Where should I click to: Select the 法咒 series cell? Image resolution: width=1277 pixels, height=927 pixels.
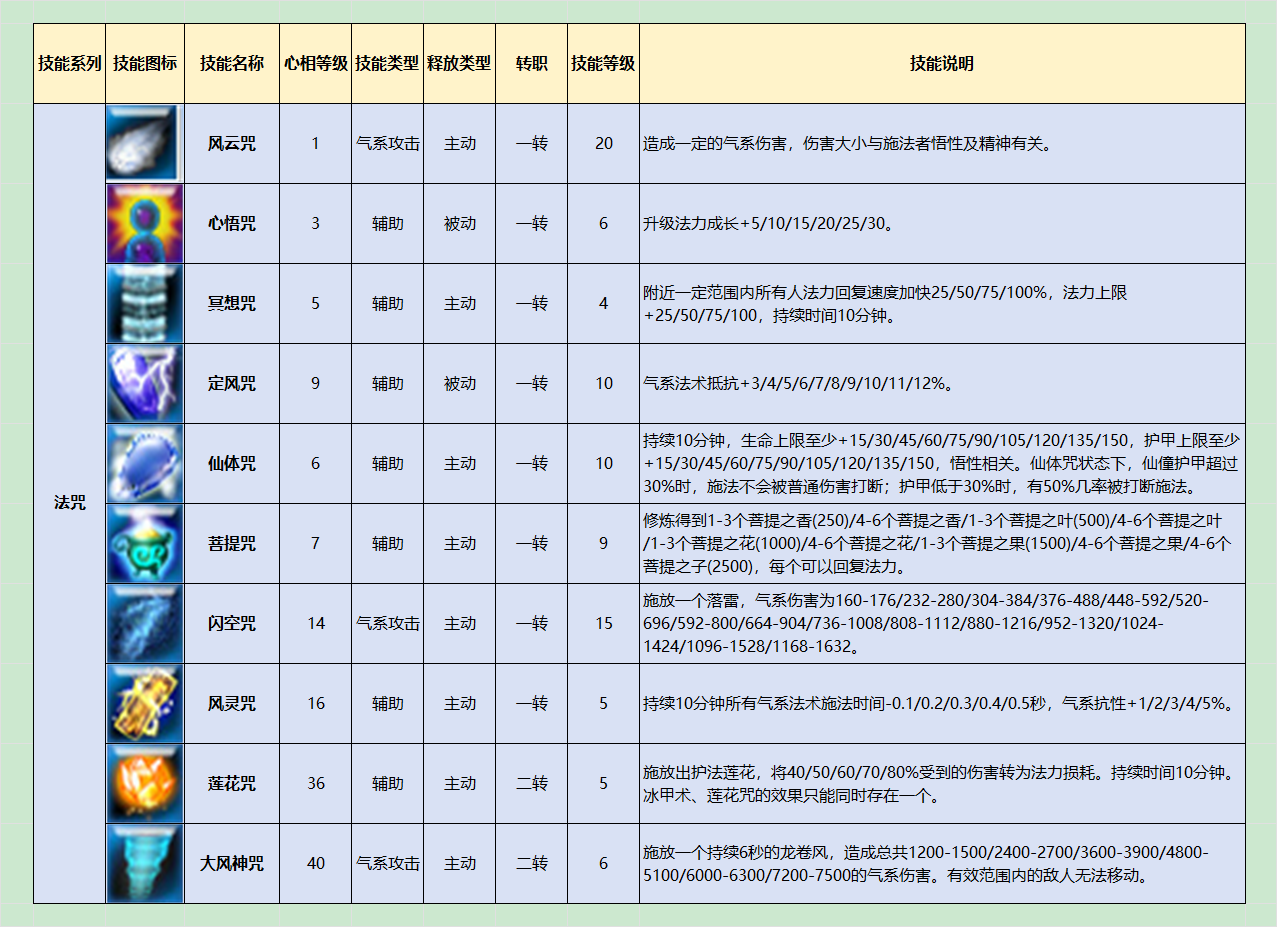(69, 503)
